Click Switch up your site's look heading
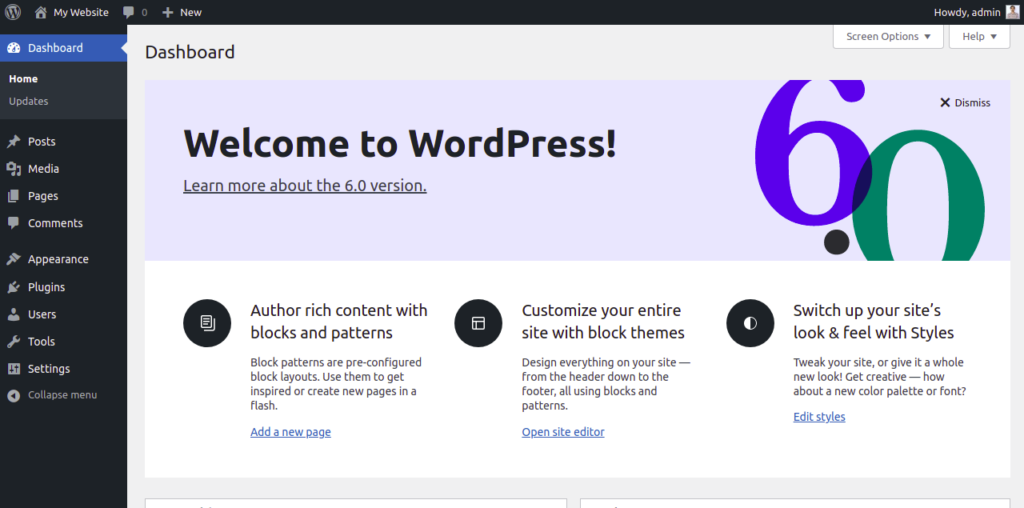This screenshot has height=508, width=1024. coord(874,321)
